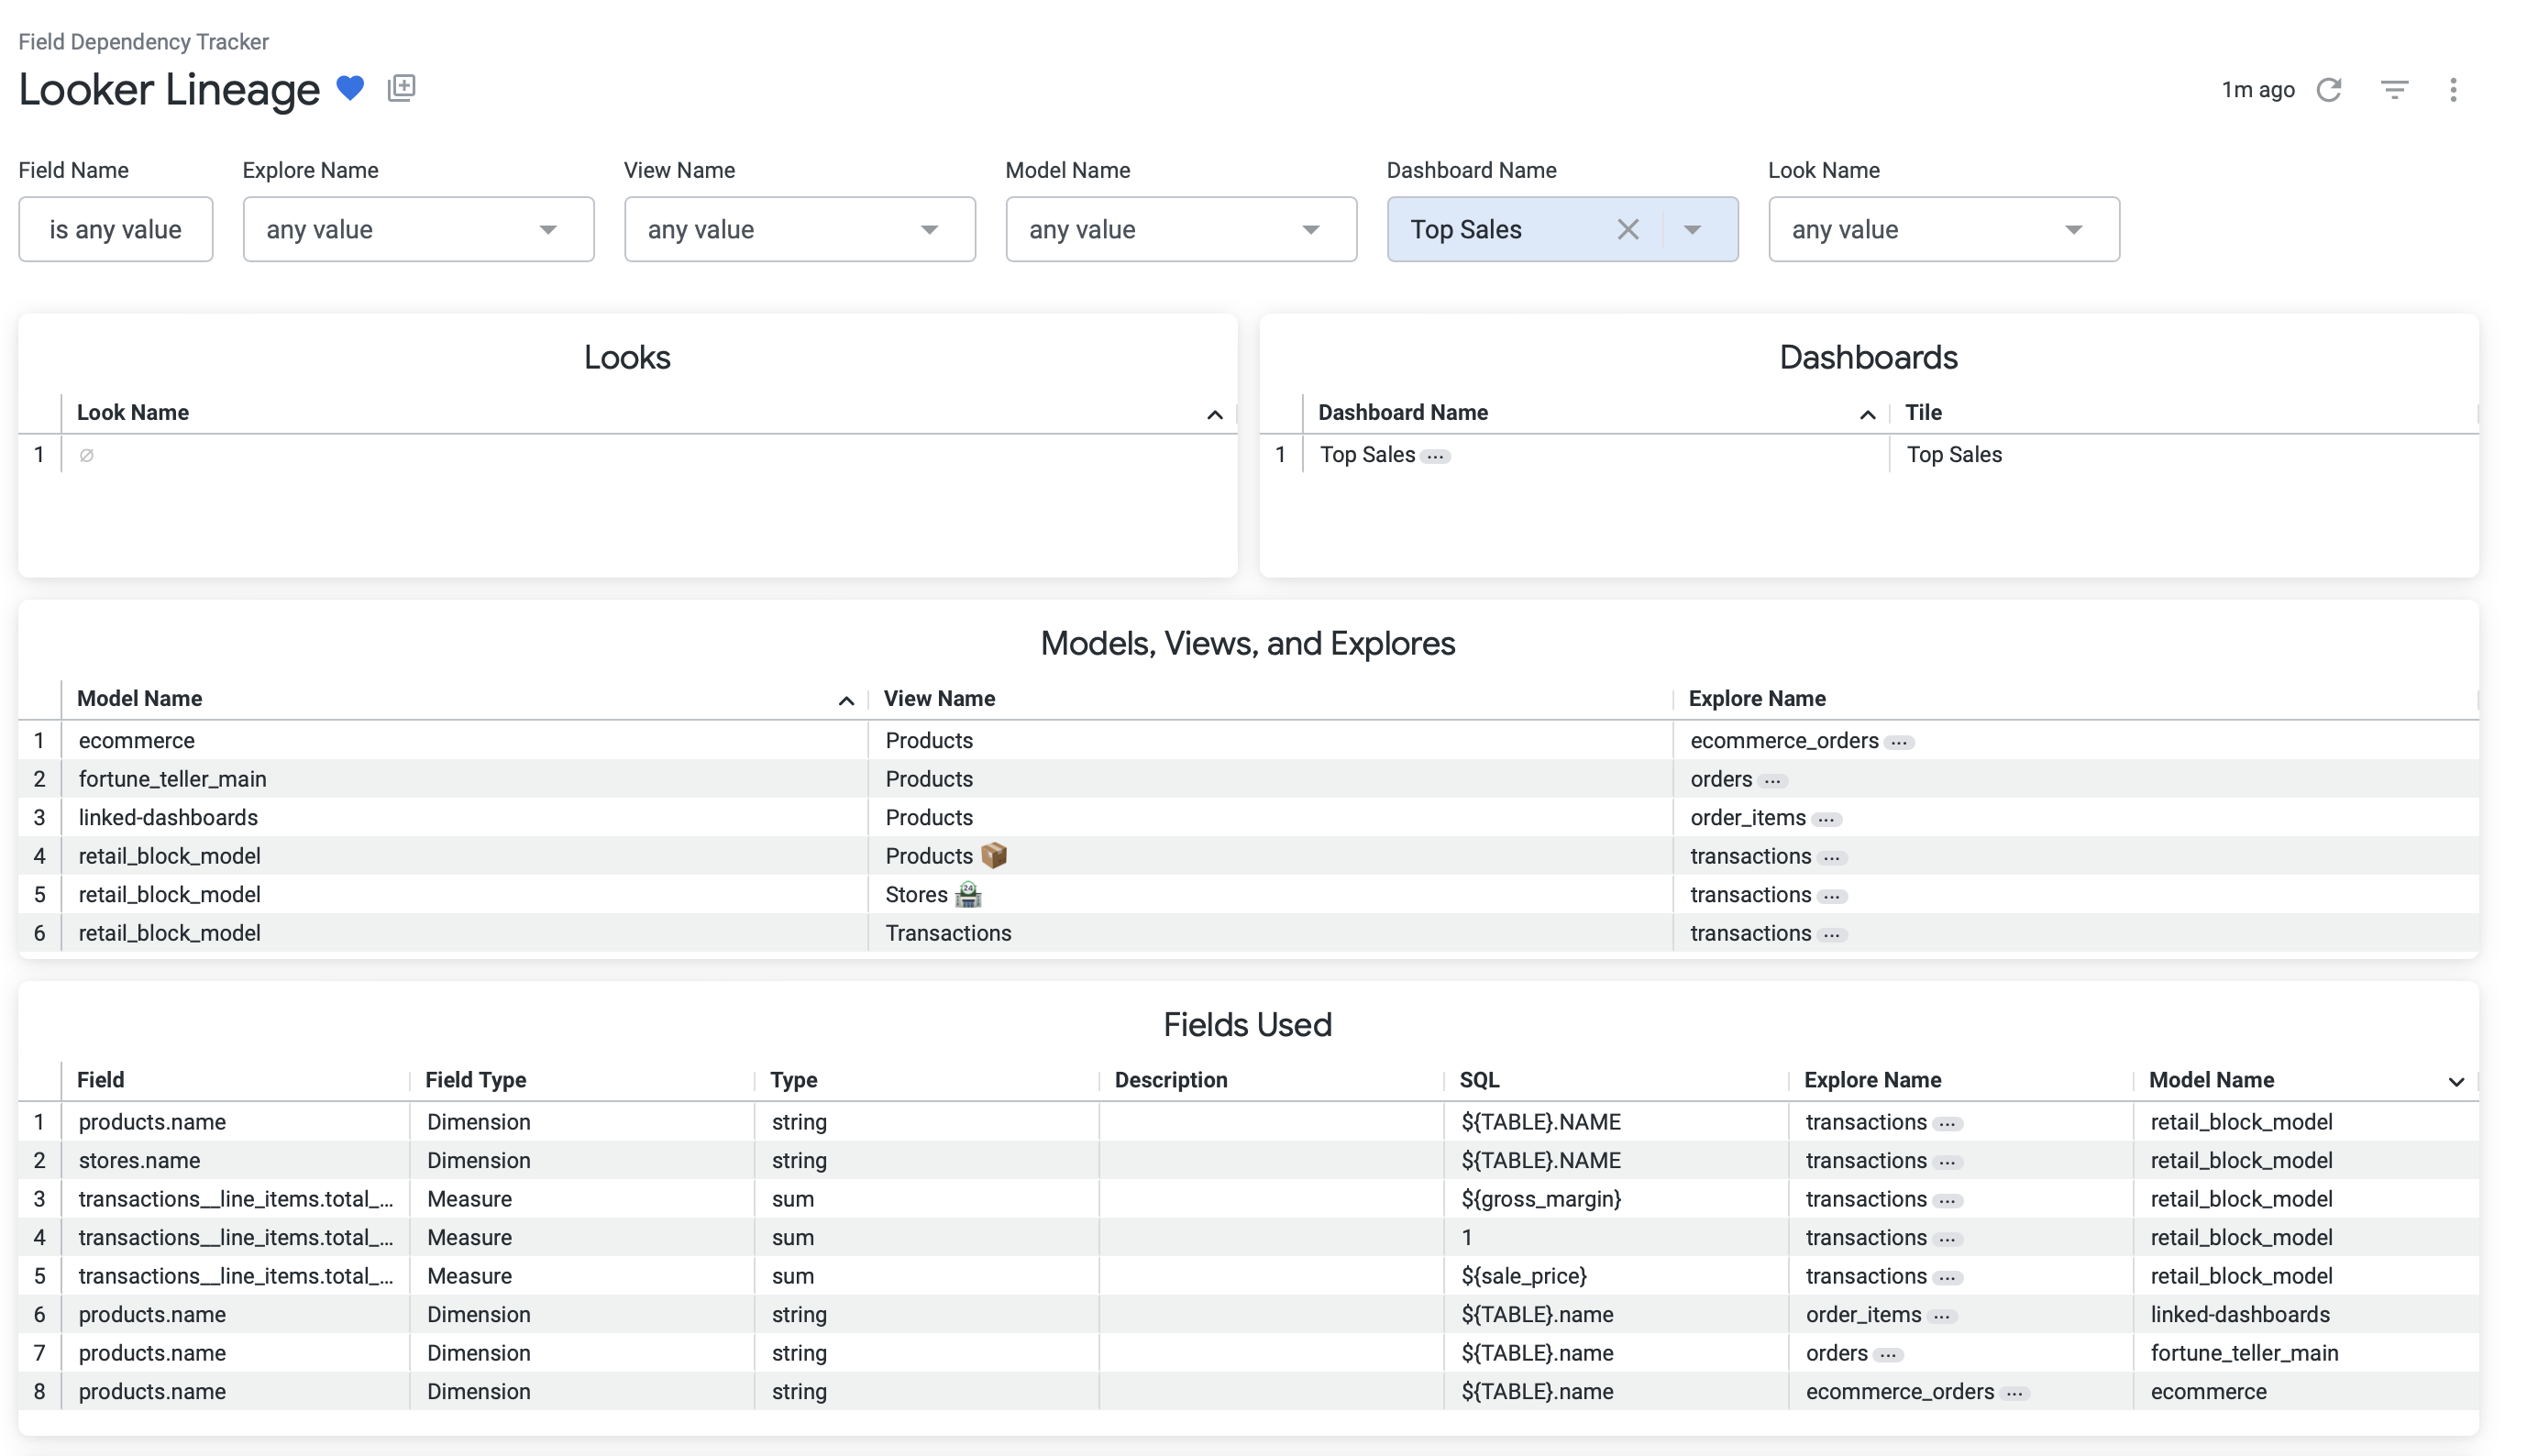This screenshot has width=2527, height=1456.
Task: Click the Field Name filter box
Action: click(115, 230)
